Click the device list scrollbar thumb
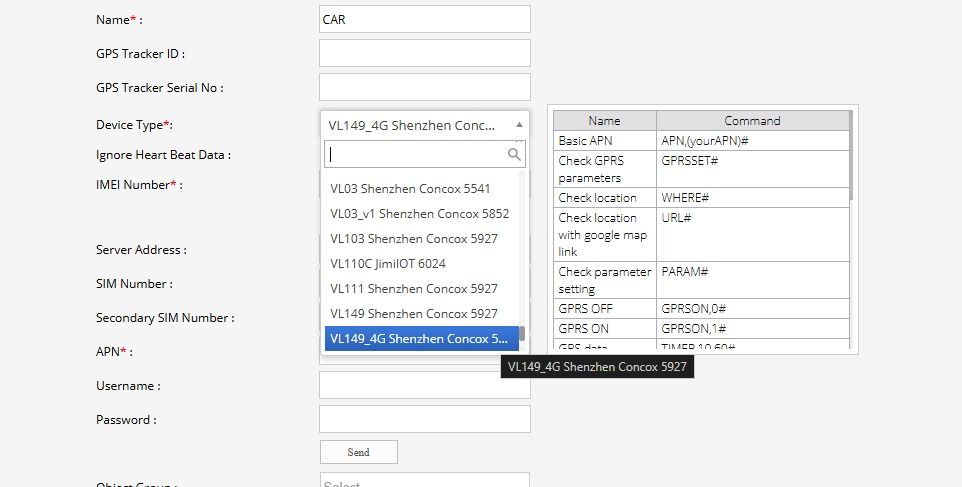 [x=522, y=334]
